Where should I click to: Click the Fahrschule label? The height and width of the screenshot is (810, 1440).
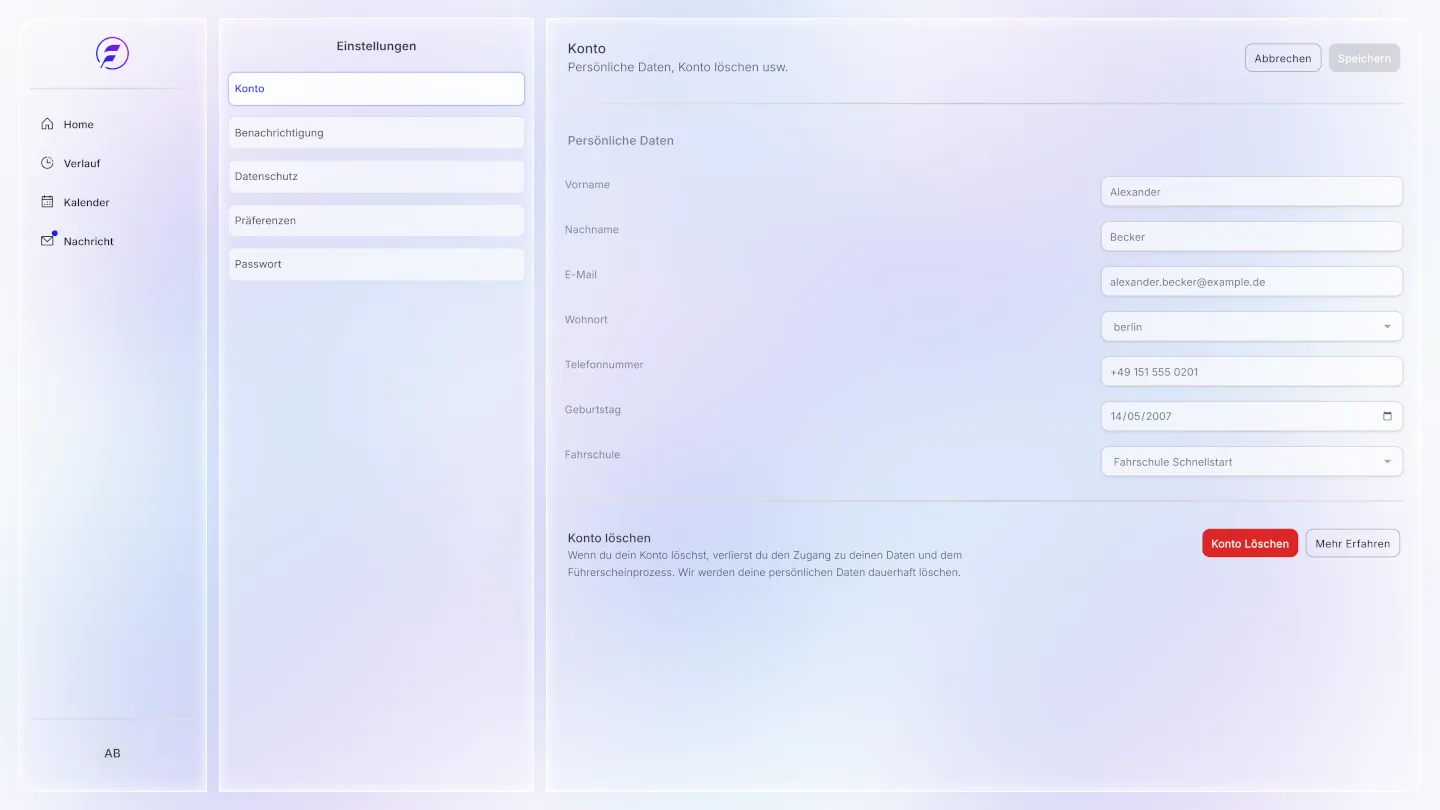click(592, 455)
